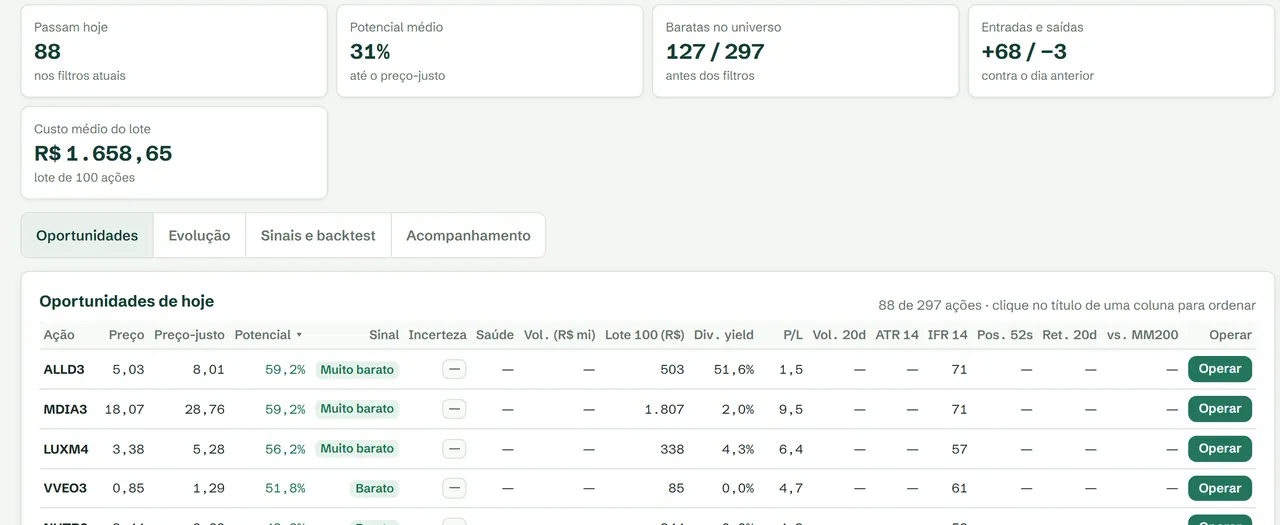Click Operar button for MDIA3
Screen dimensions: 1280x525
coord(1220,409)
